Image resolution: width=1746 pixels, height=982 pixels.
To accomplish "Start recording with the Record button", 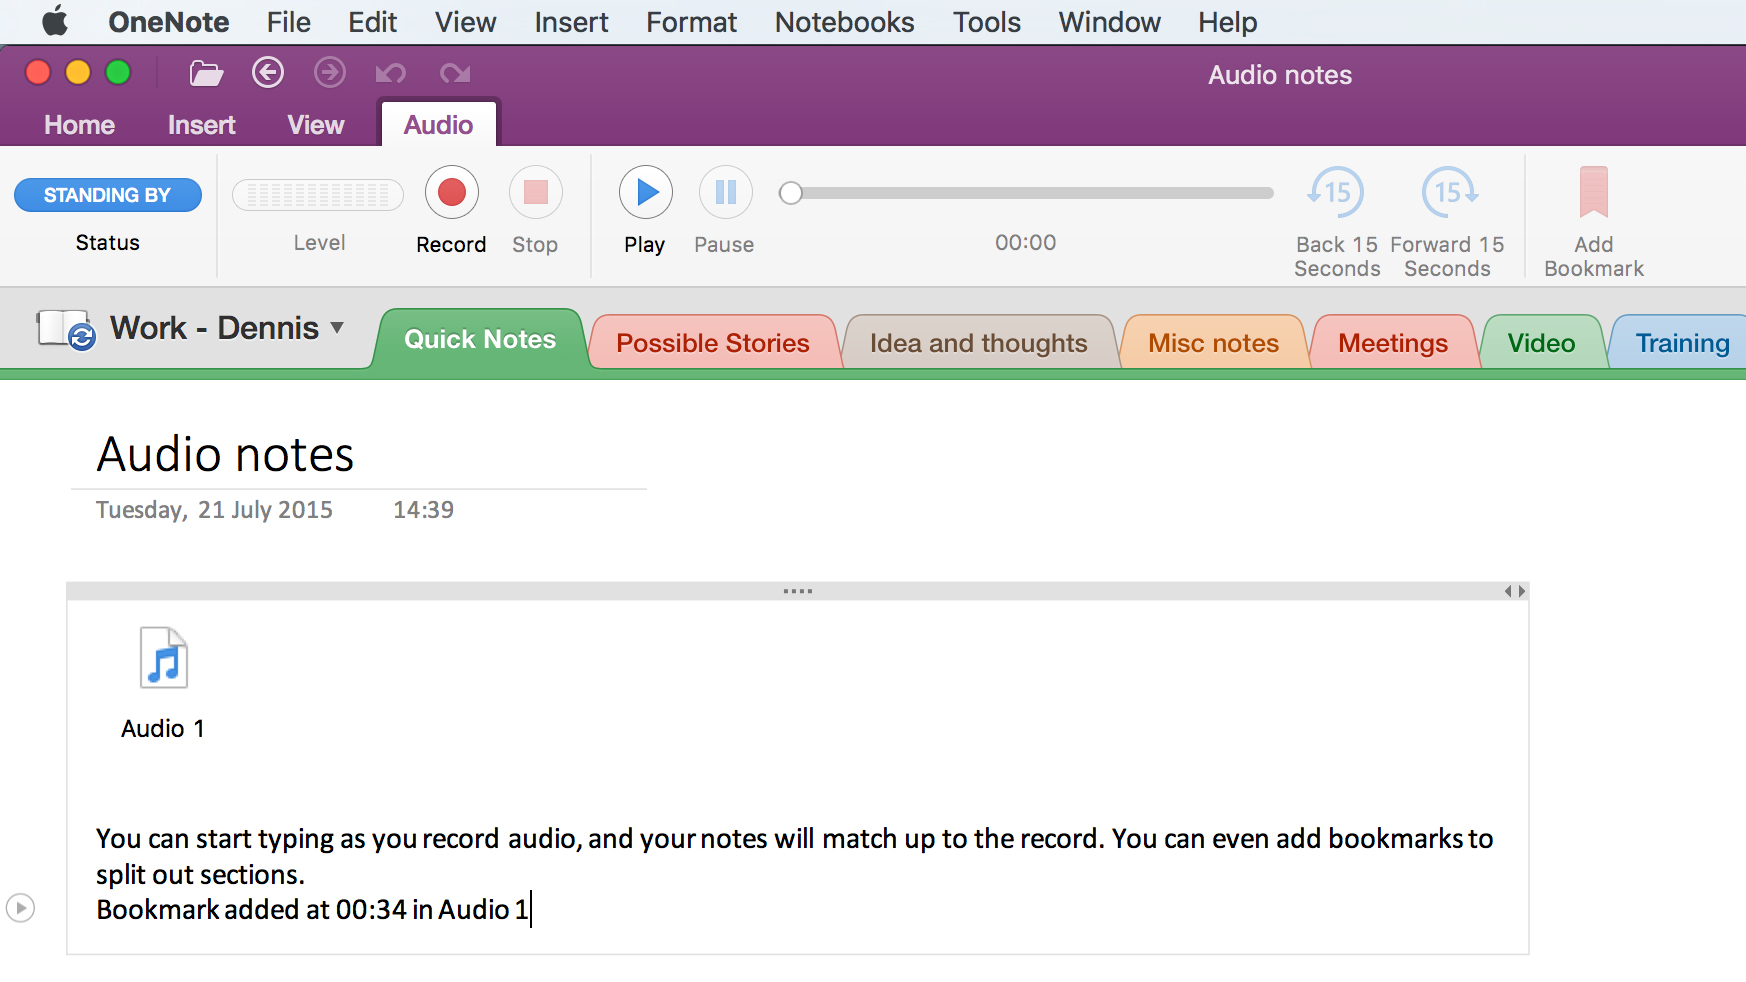I will point(451,192).
